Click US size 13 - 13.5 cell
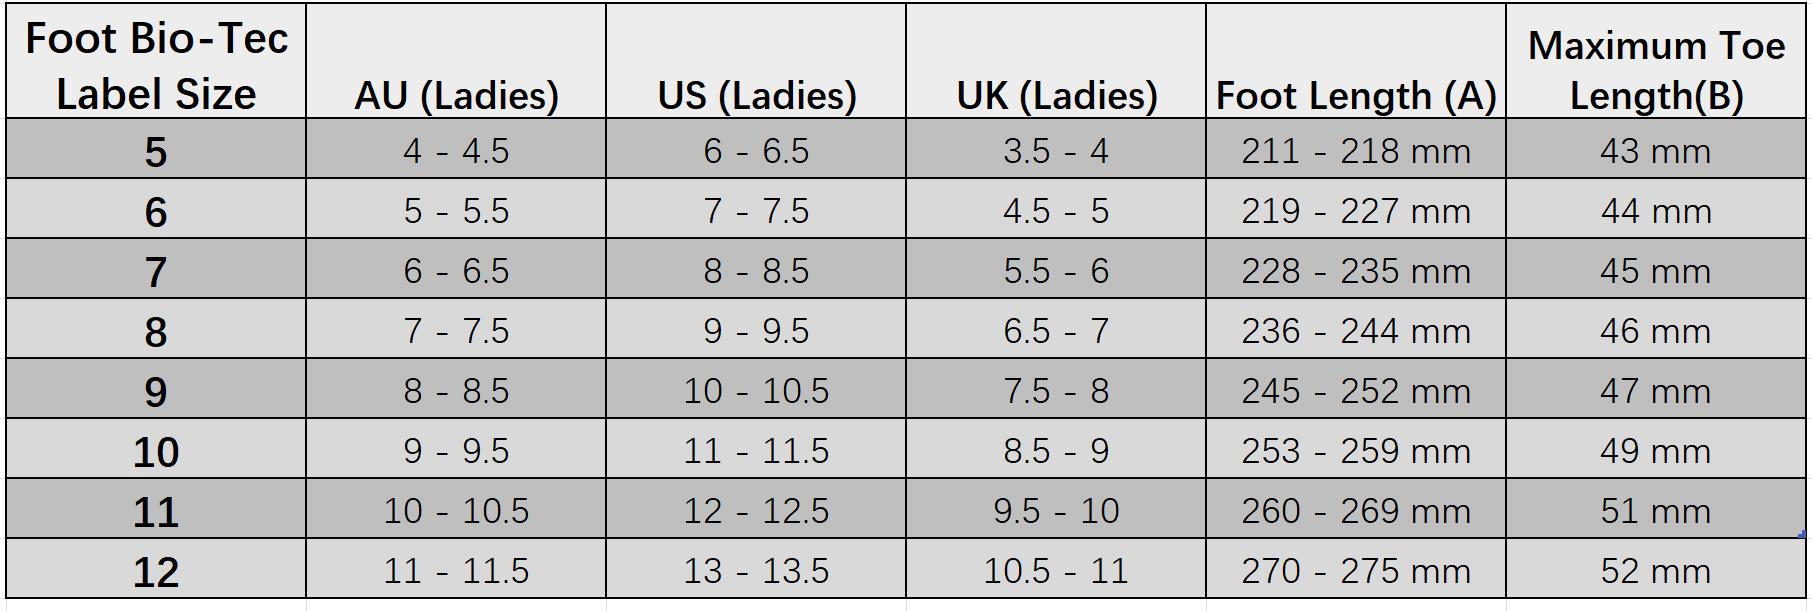The image size is (1812, 611). tap(756, 568)
